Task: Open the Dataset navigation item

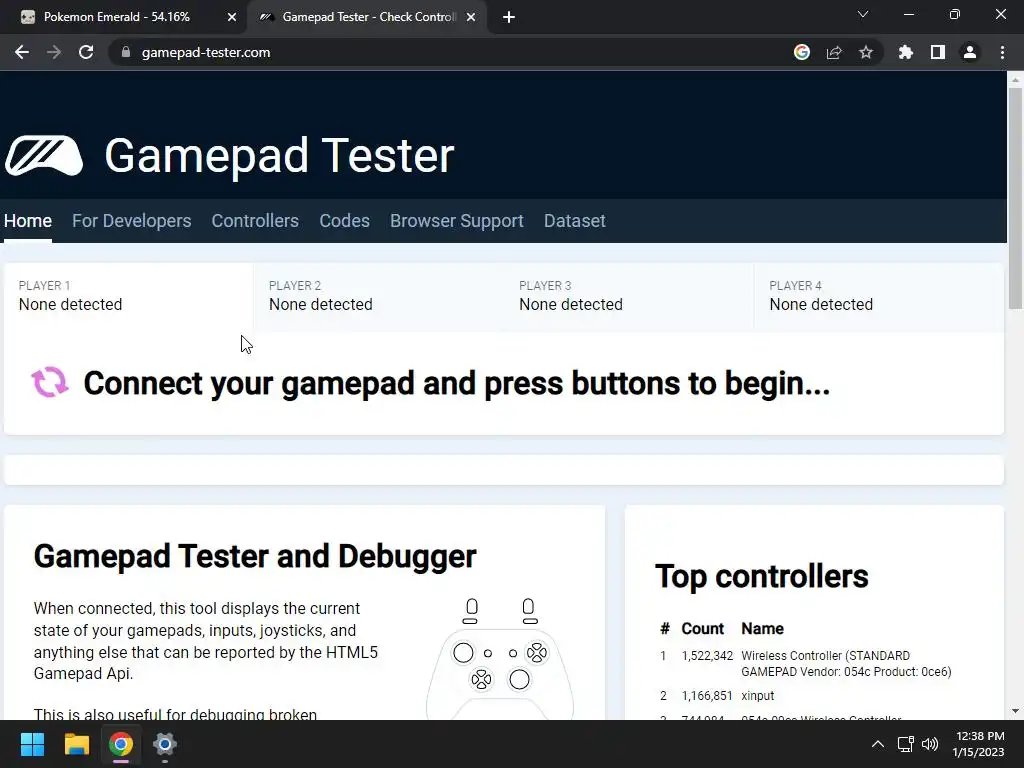Action: click(575, 221)
